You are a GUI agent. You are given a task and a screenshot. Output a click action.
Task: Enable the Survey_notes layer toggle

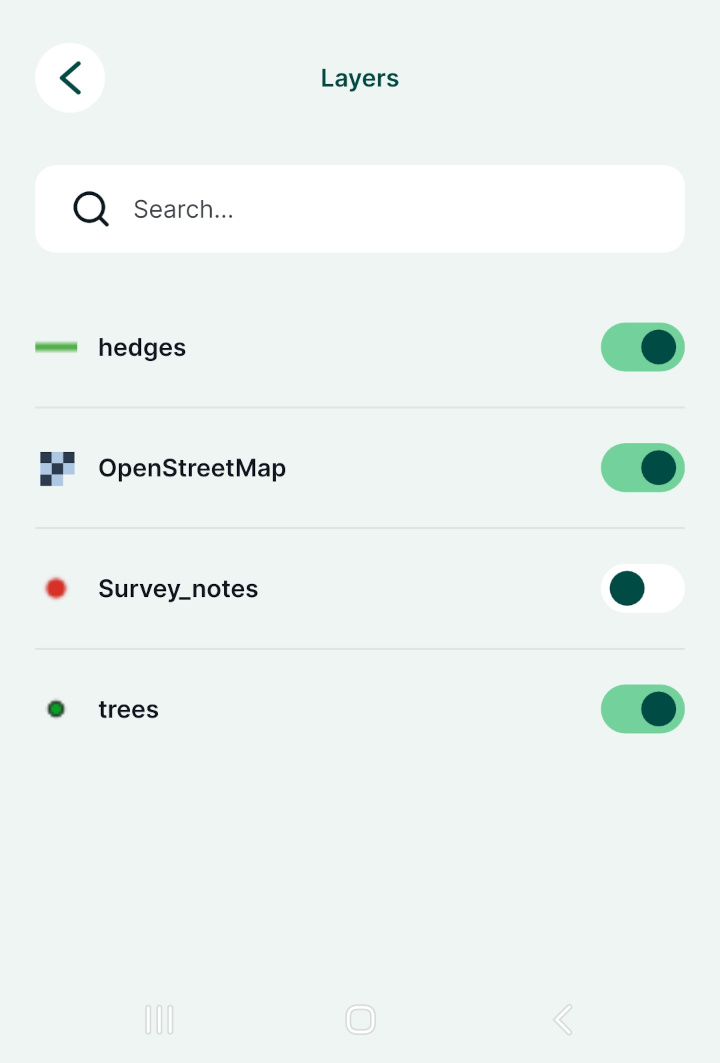(643, 588)
